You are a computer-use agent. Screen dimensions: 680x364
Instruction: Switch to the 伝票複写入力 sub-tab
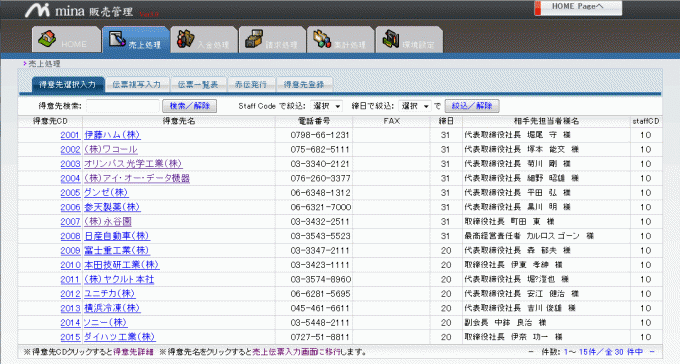137,85
